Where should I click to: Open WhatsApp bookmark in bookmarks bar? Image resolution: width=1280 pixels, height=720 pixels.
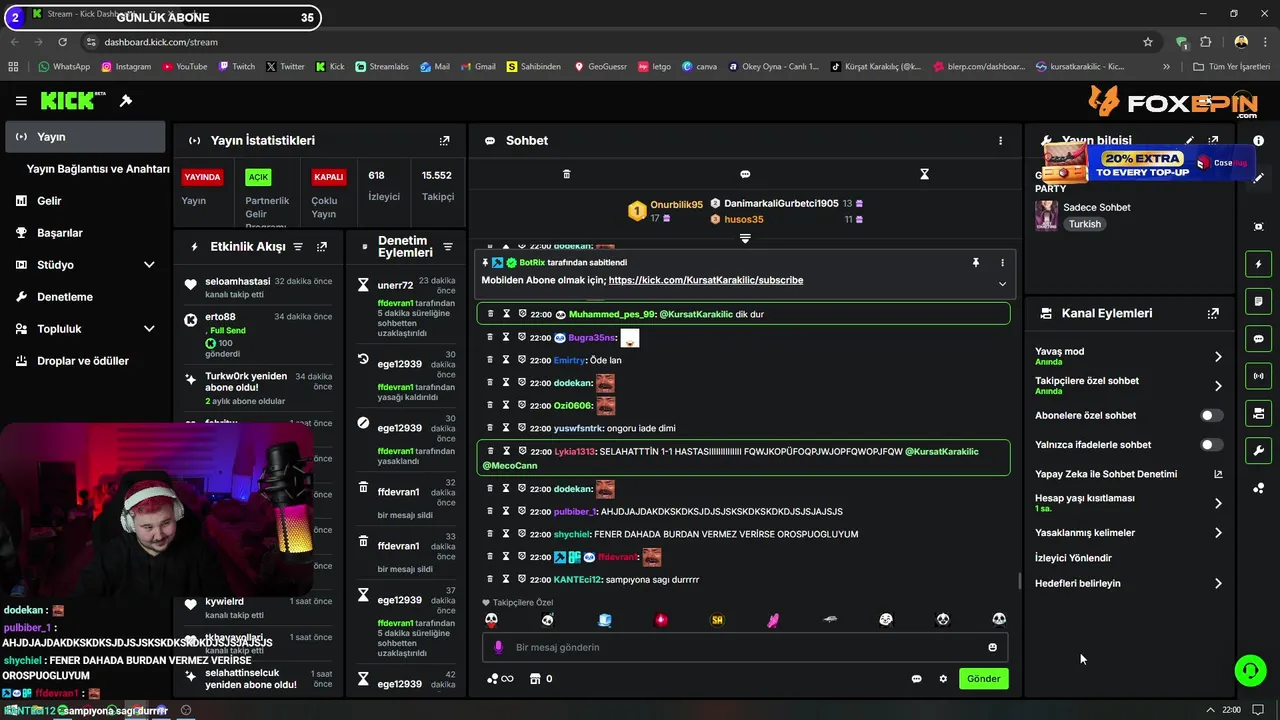(64, 67)
